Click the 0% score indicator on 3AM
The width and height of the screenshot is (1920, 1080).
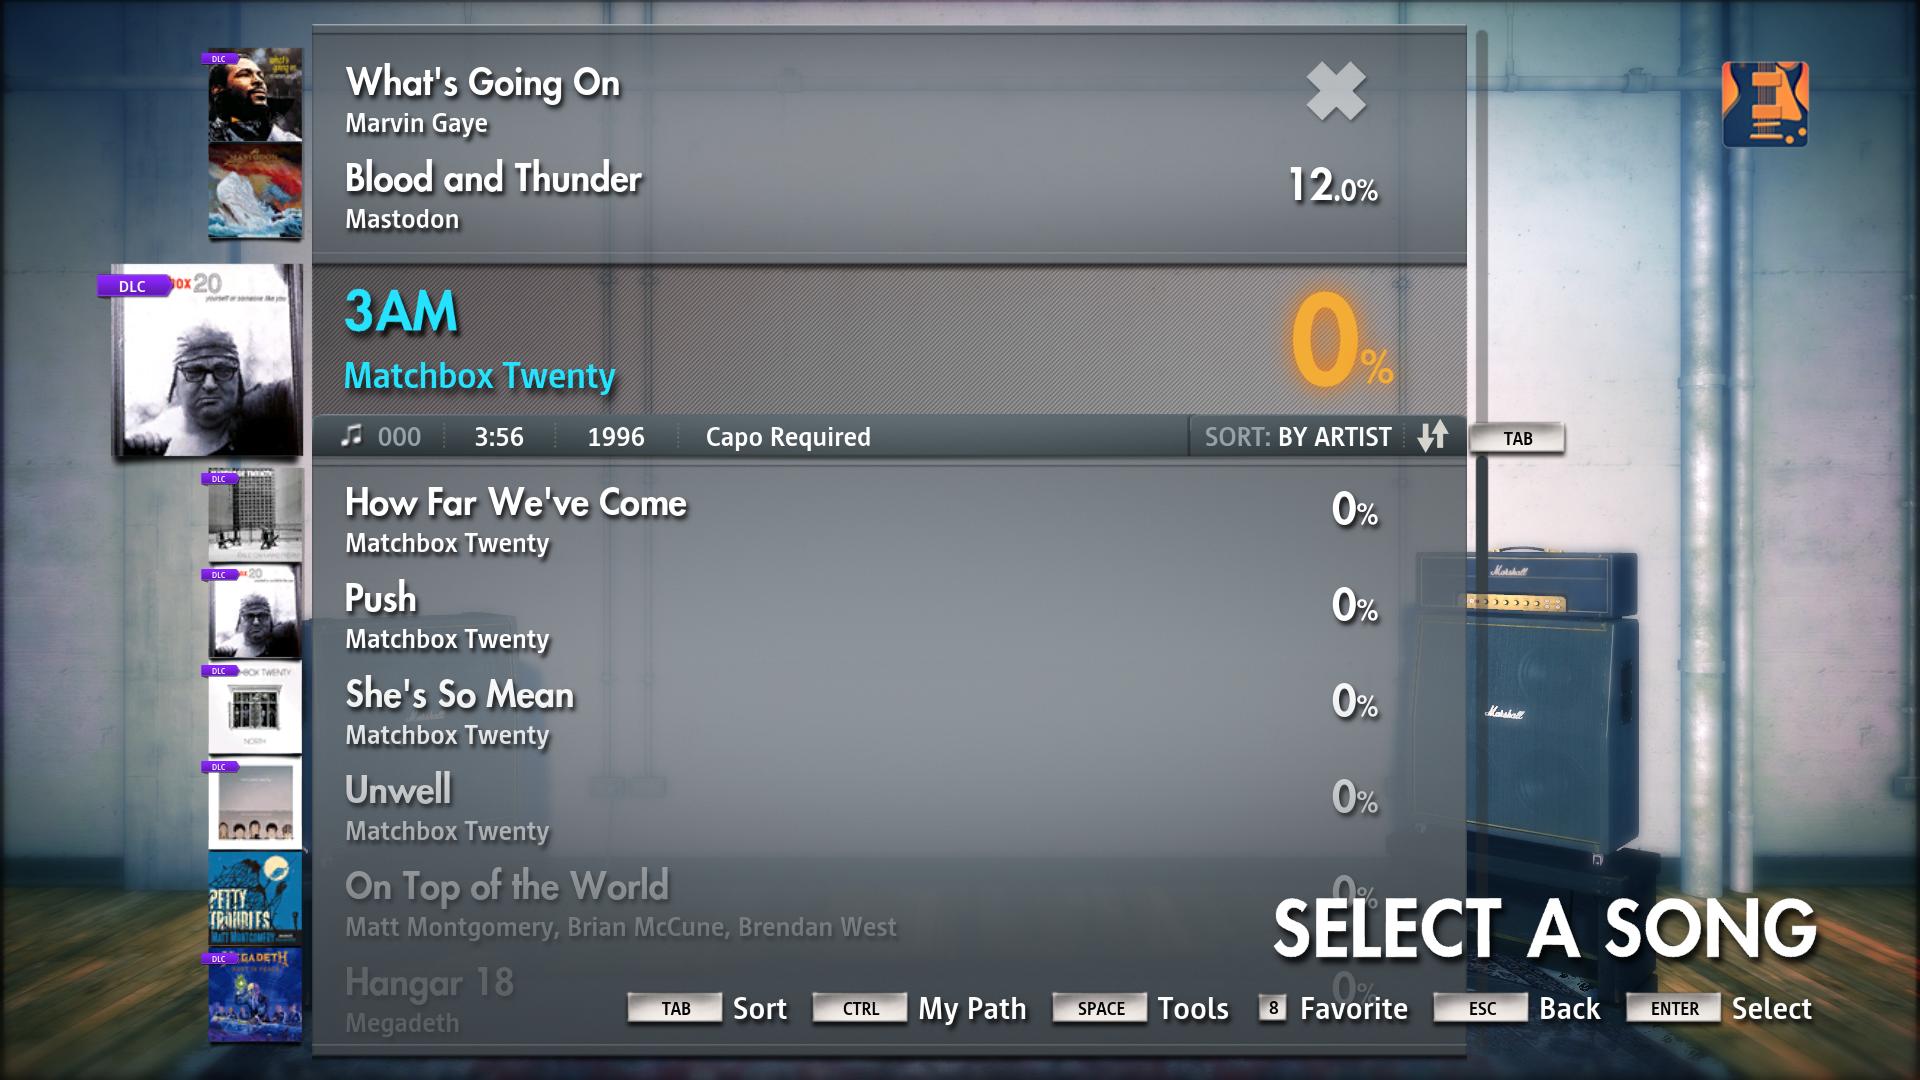(x=1325, y=343)
